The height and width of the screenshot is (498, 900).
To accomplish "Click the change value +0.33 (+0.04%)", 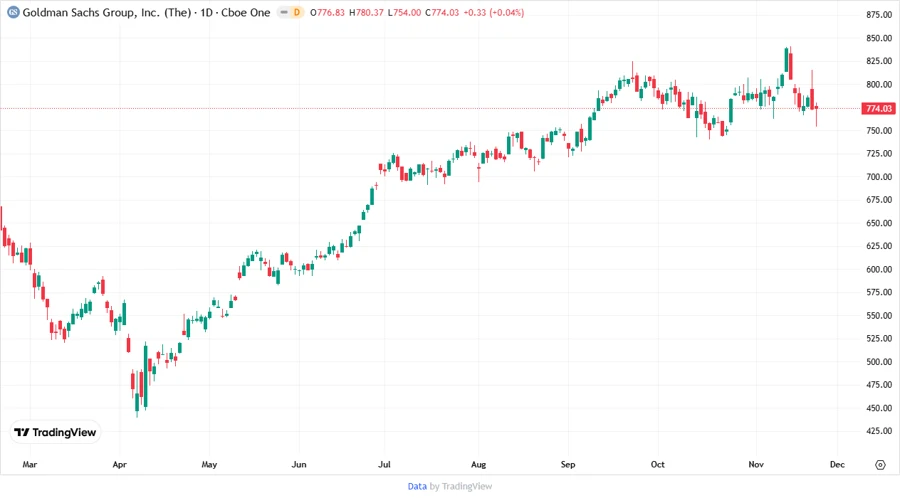I will pyautogui.click(x=494, y=12).
